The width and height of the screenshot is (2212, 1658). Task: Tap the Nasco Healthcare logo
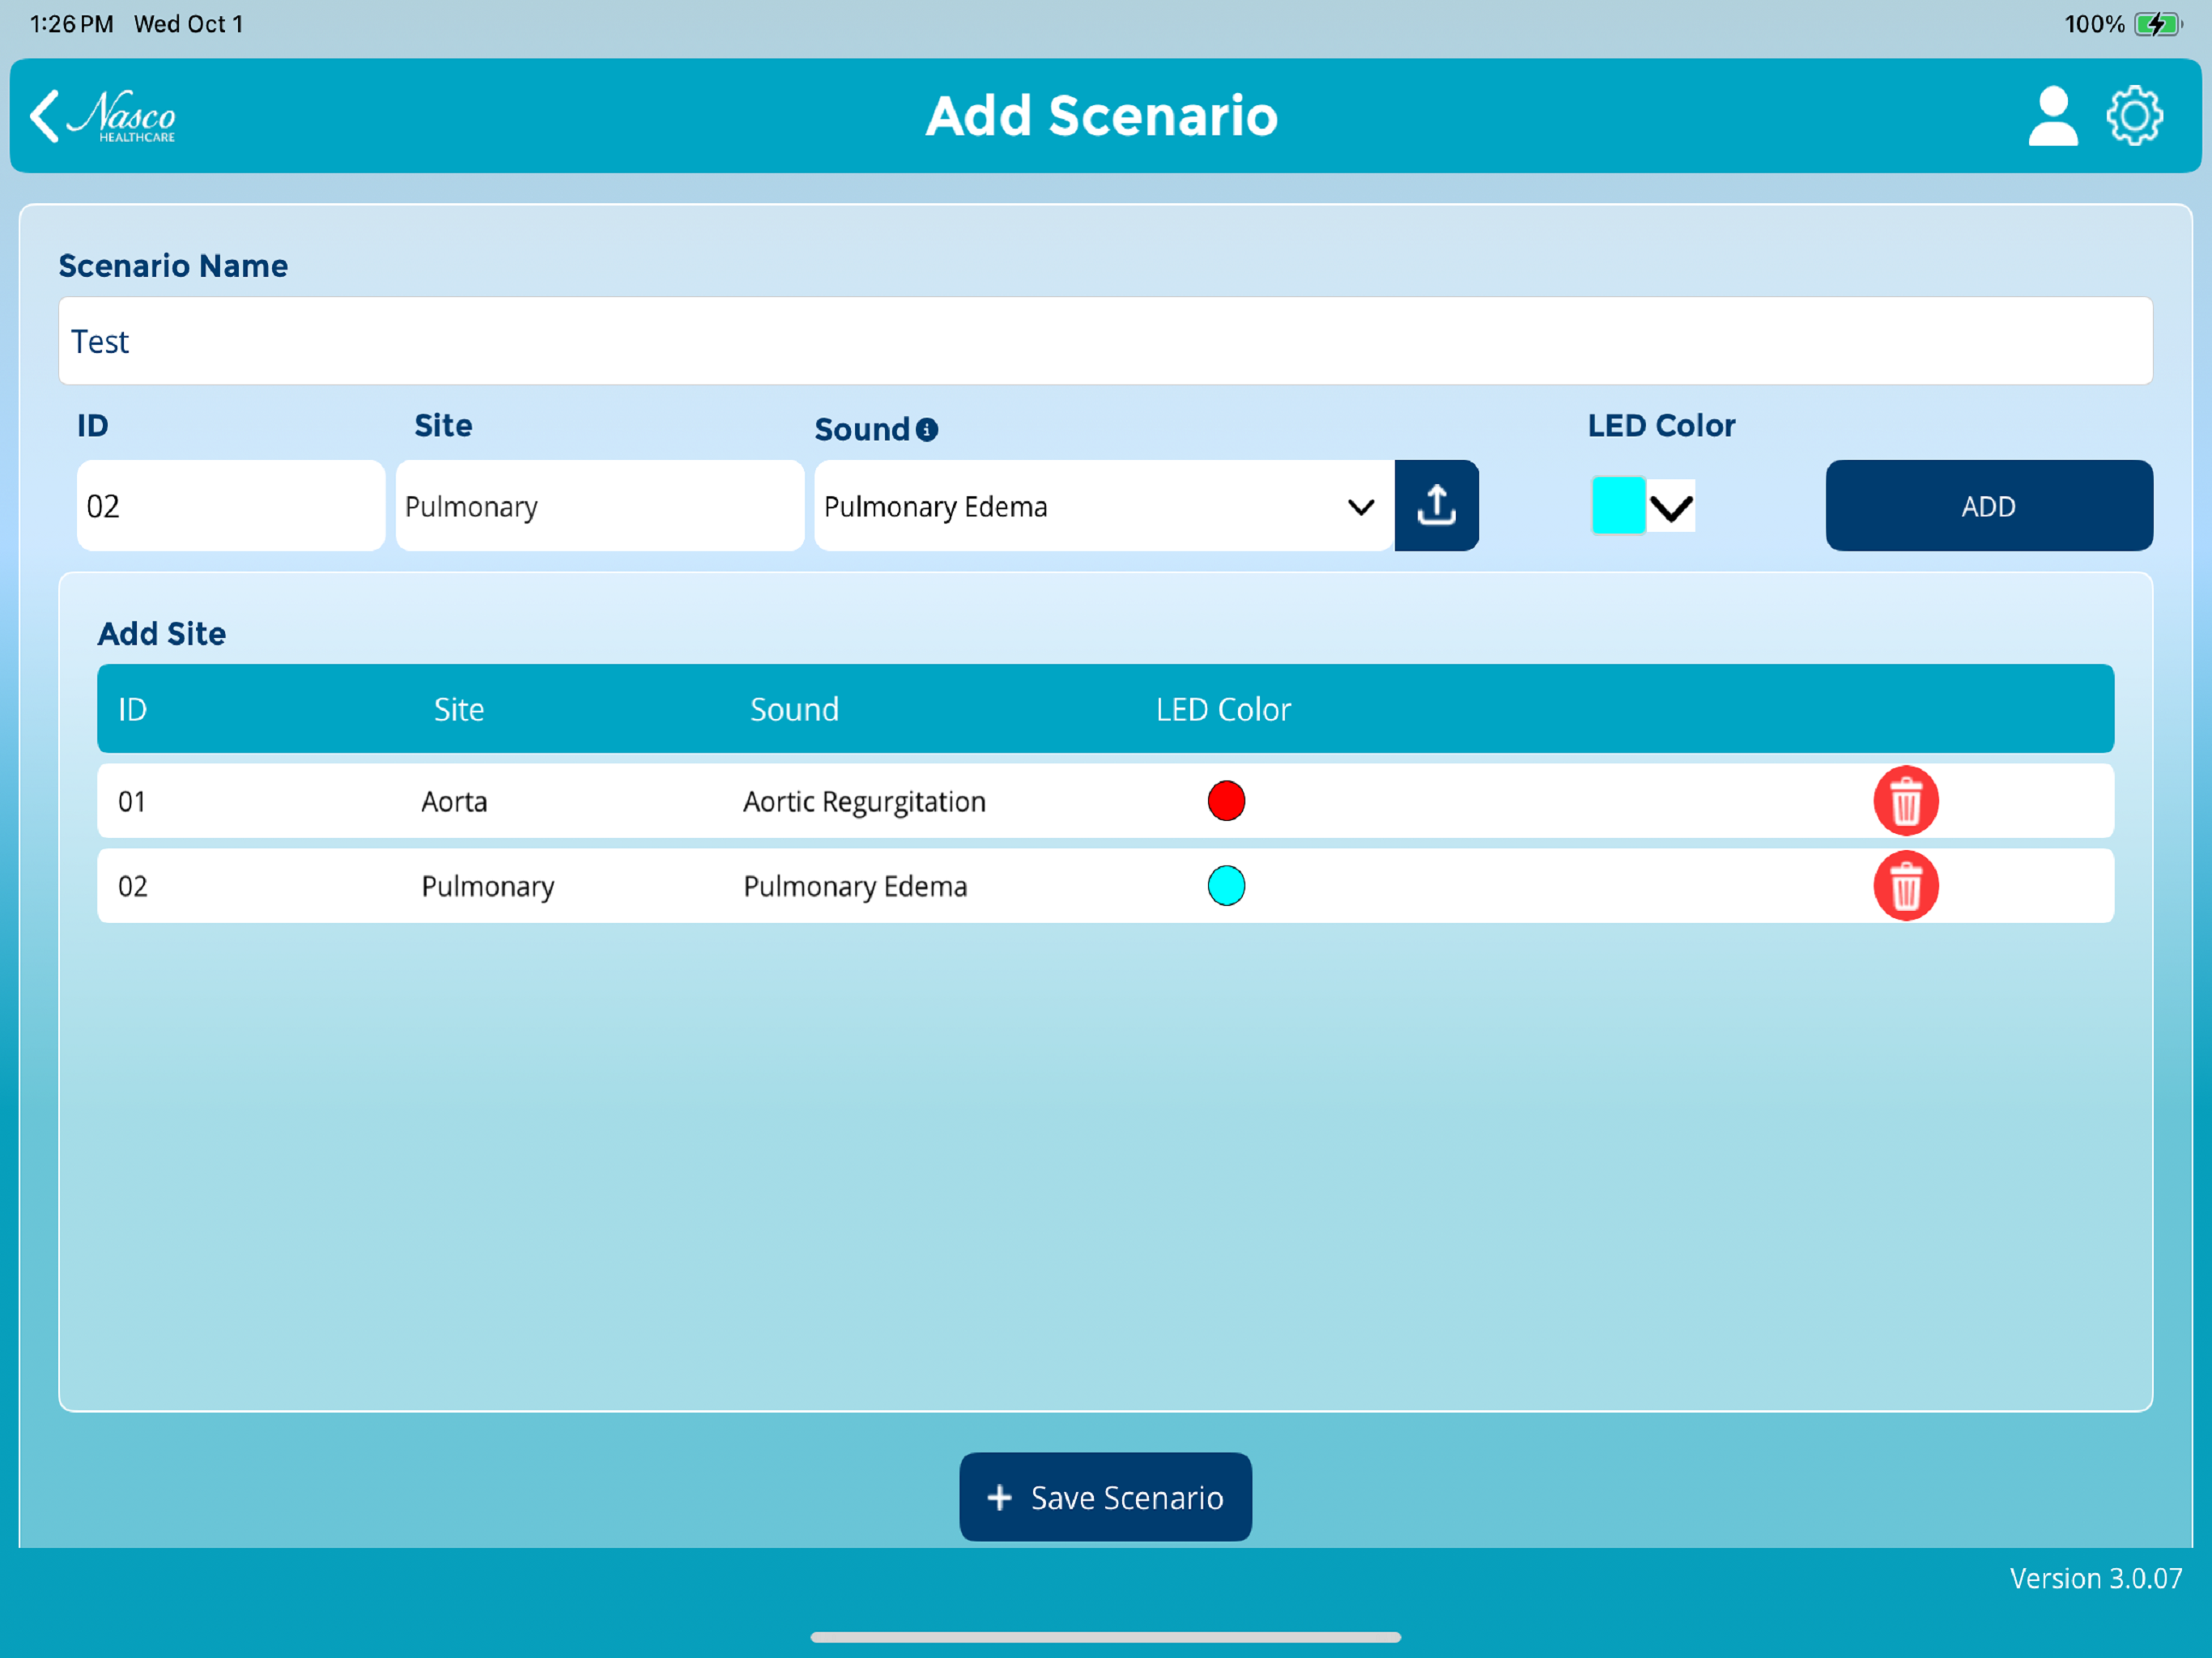pos(122,116)
